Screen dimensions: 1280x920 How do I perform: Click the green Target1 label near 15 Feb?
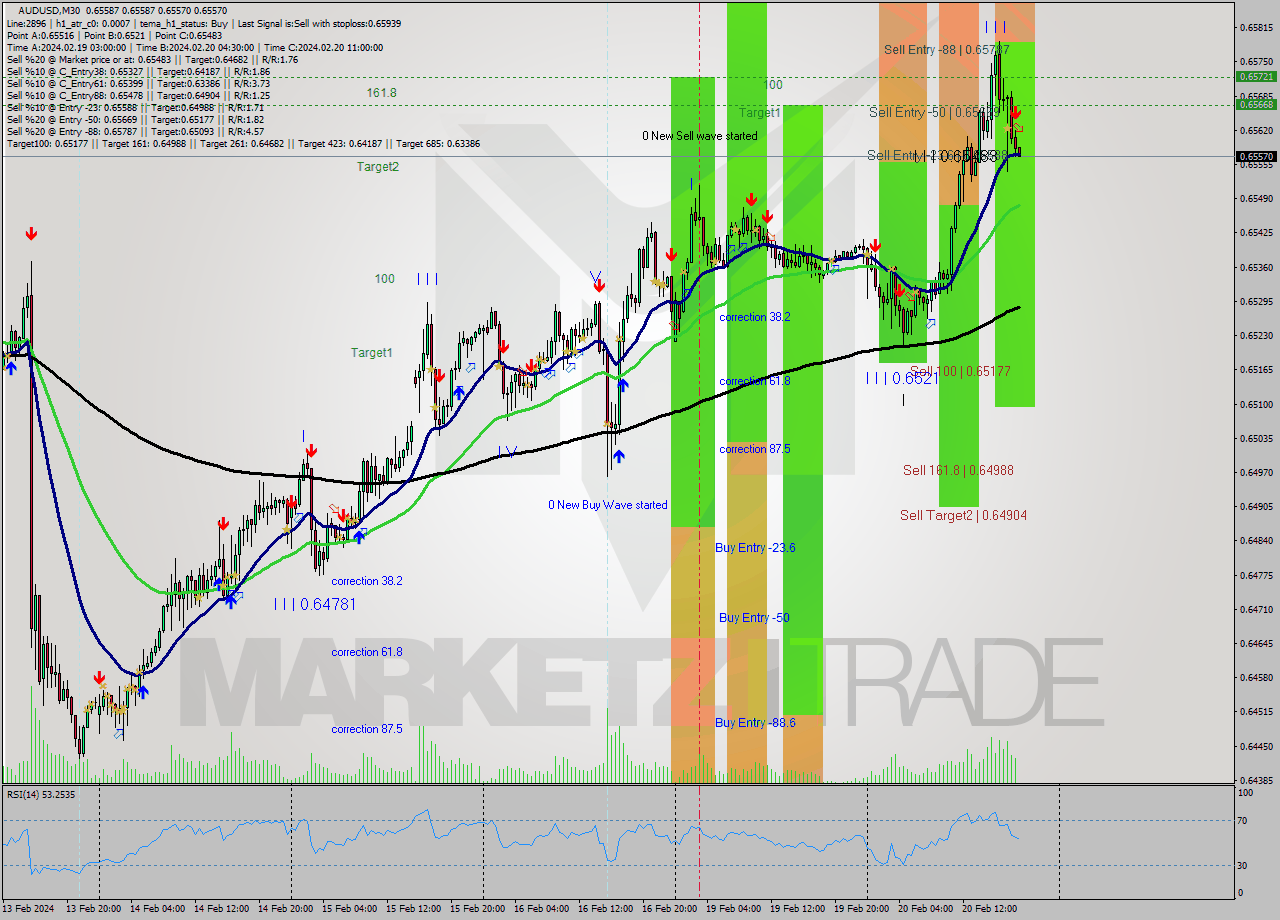tap(371, 353)
